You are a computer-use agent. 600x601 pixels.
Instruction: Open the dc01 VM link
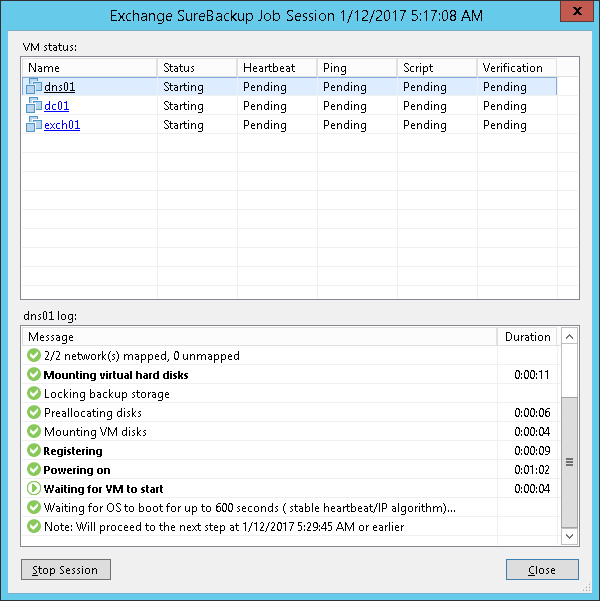coord(56,106)
